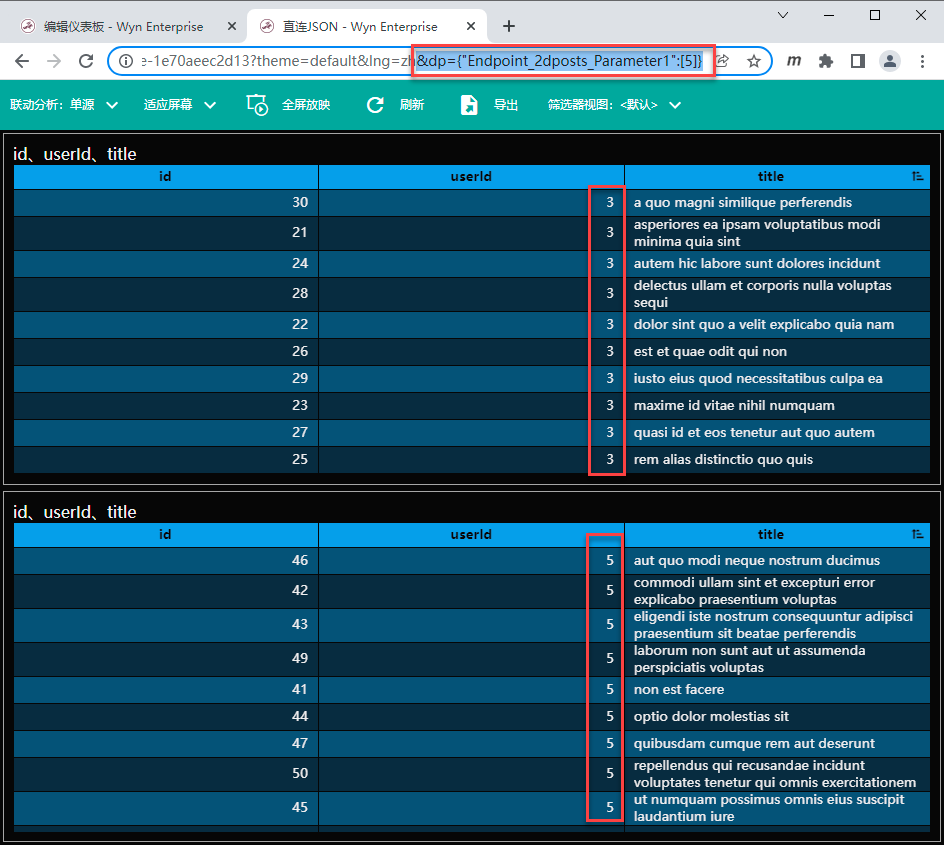Go back to the previous page
This screenshot has width=944, height=845.
[22, 61]
